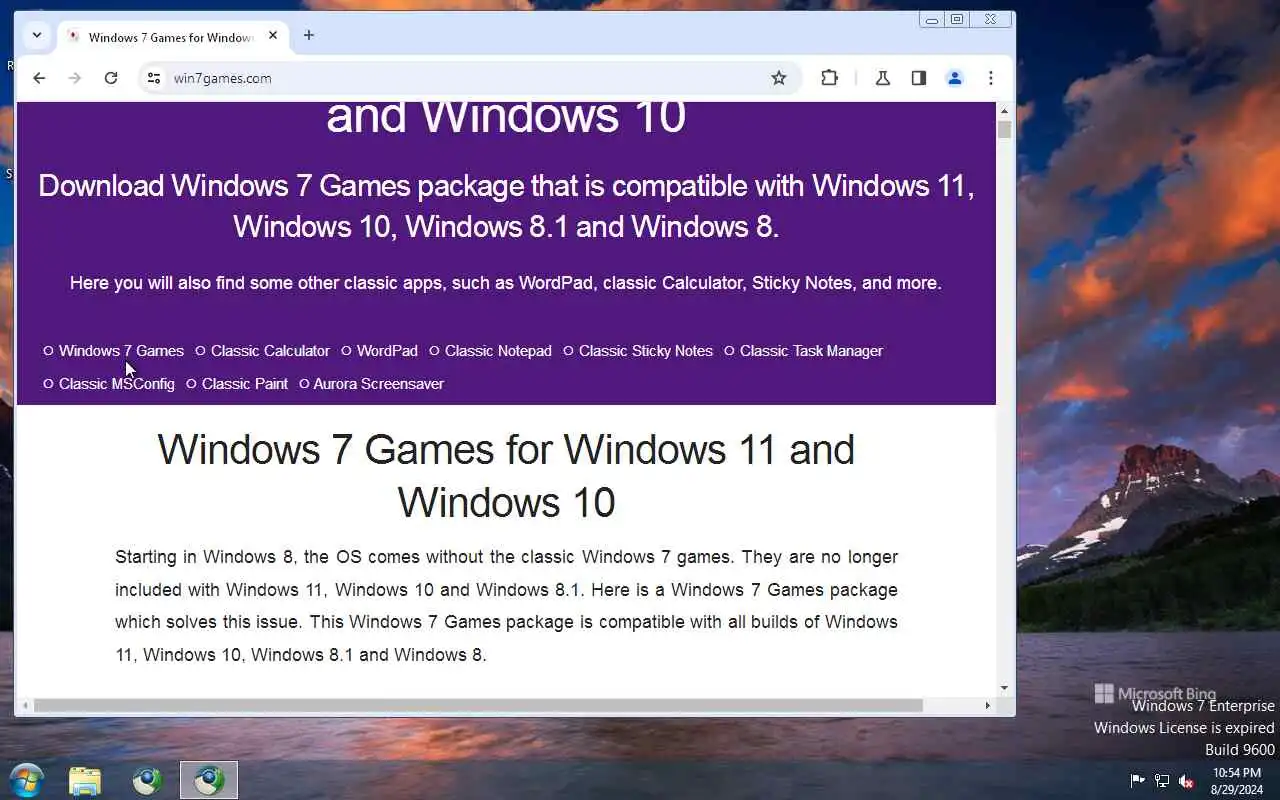This screenshot has height=800, width=1280.
Task: Open Chrome Labs flask icon
Action: (x=883, y=78)
